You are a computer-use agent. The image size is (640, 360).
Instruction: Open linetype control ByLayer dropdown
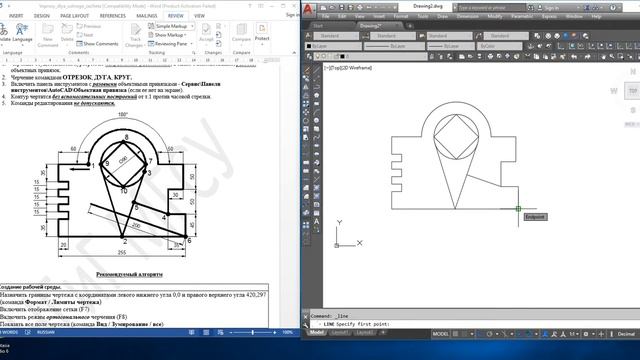pos(394,47)
